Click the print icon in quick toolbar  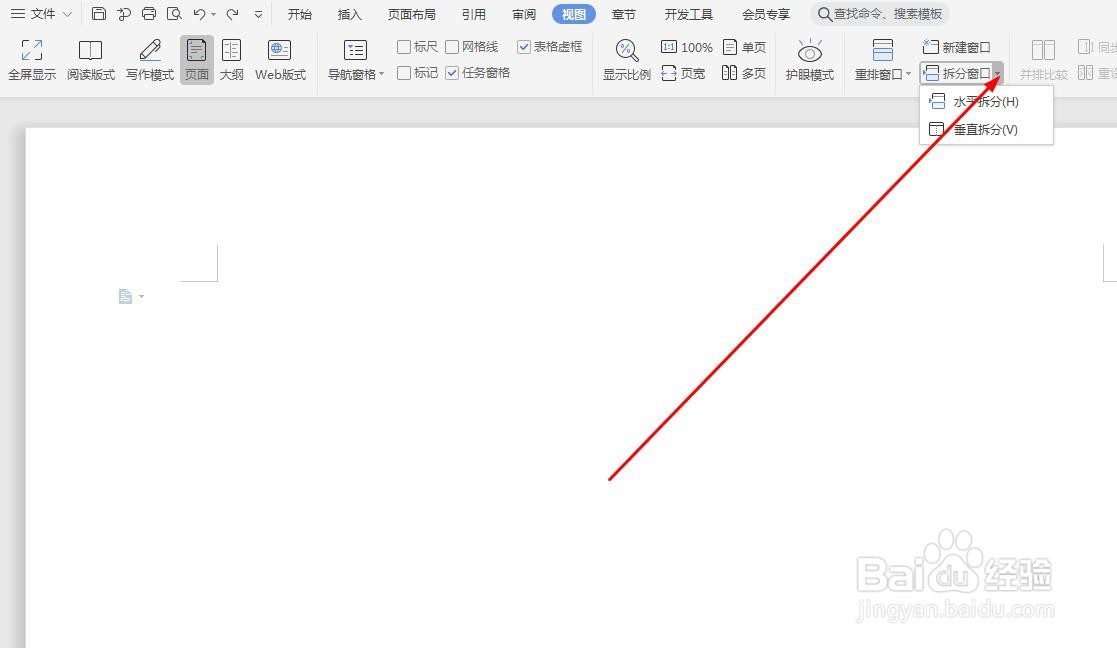point(149,14)
